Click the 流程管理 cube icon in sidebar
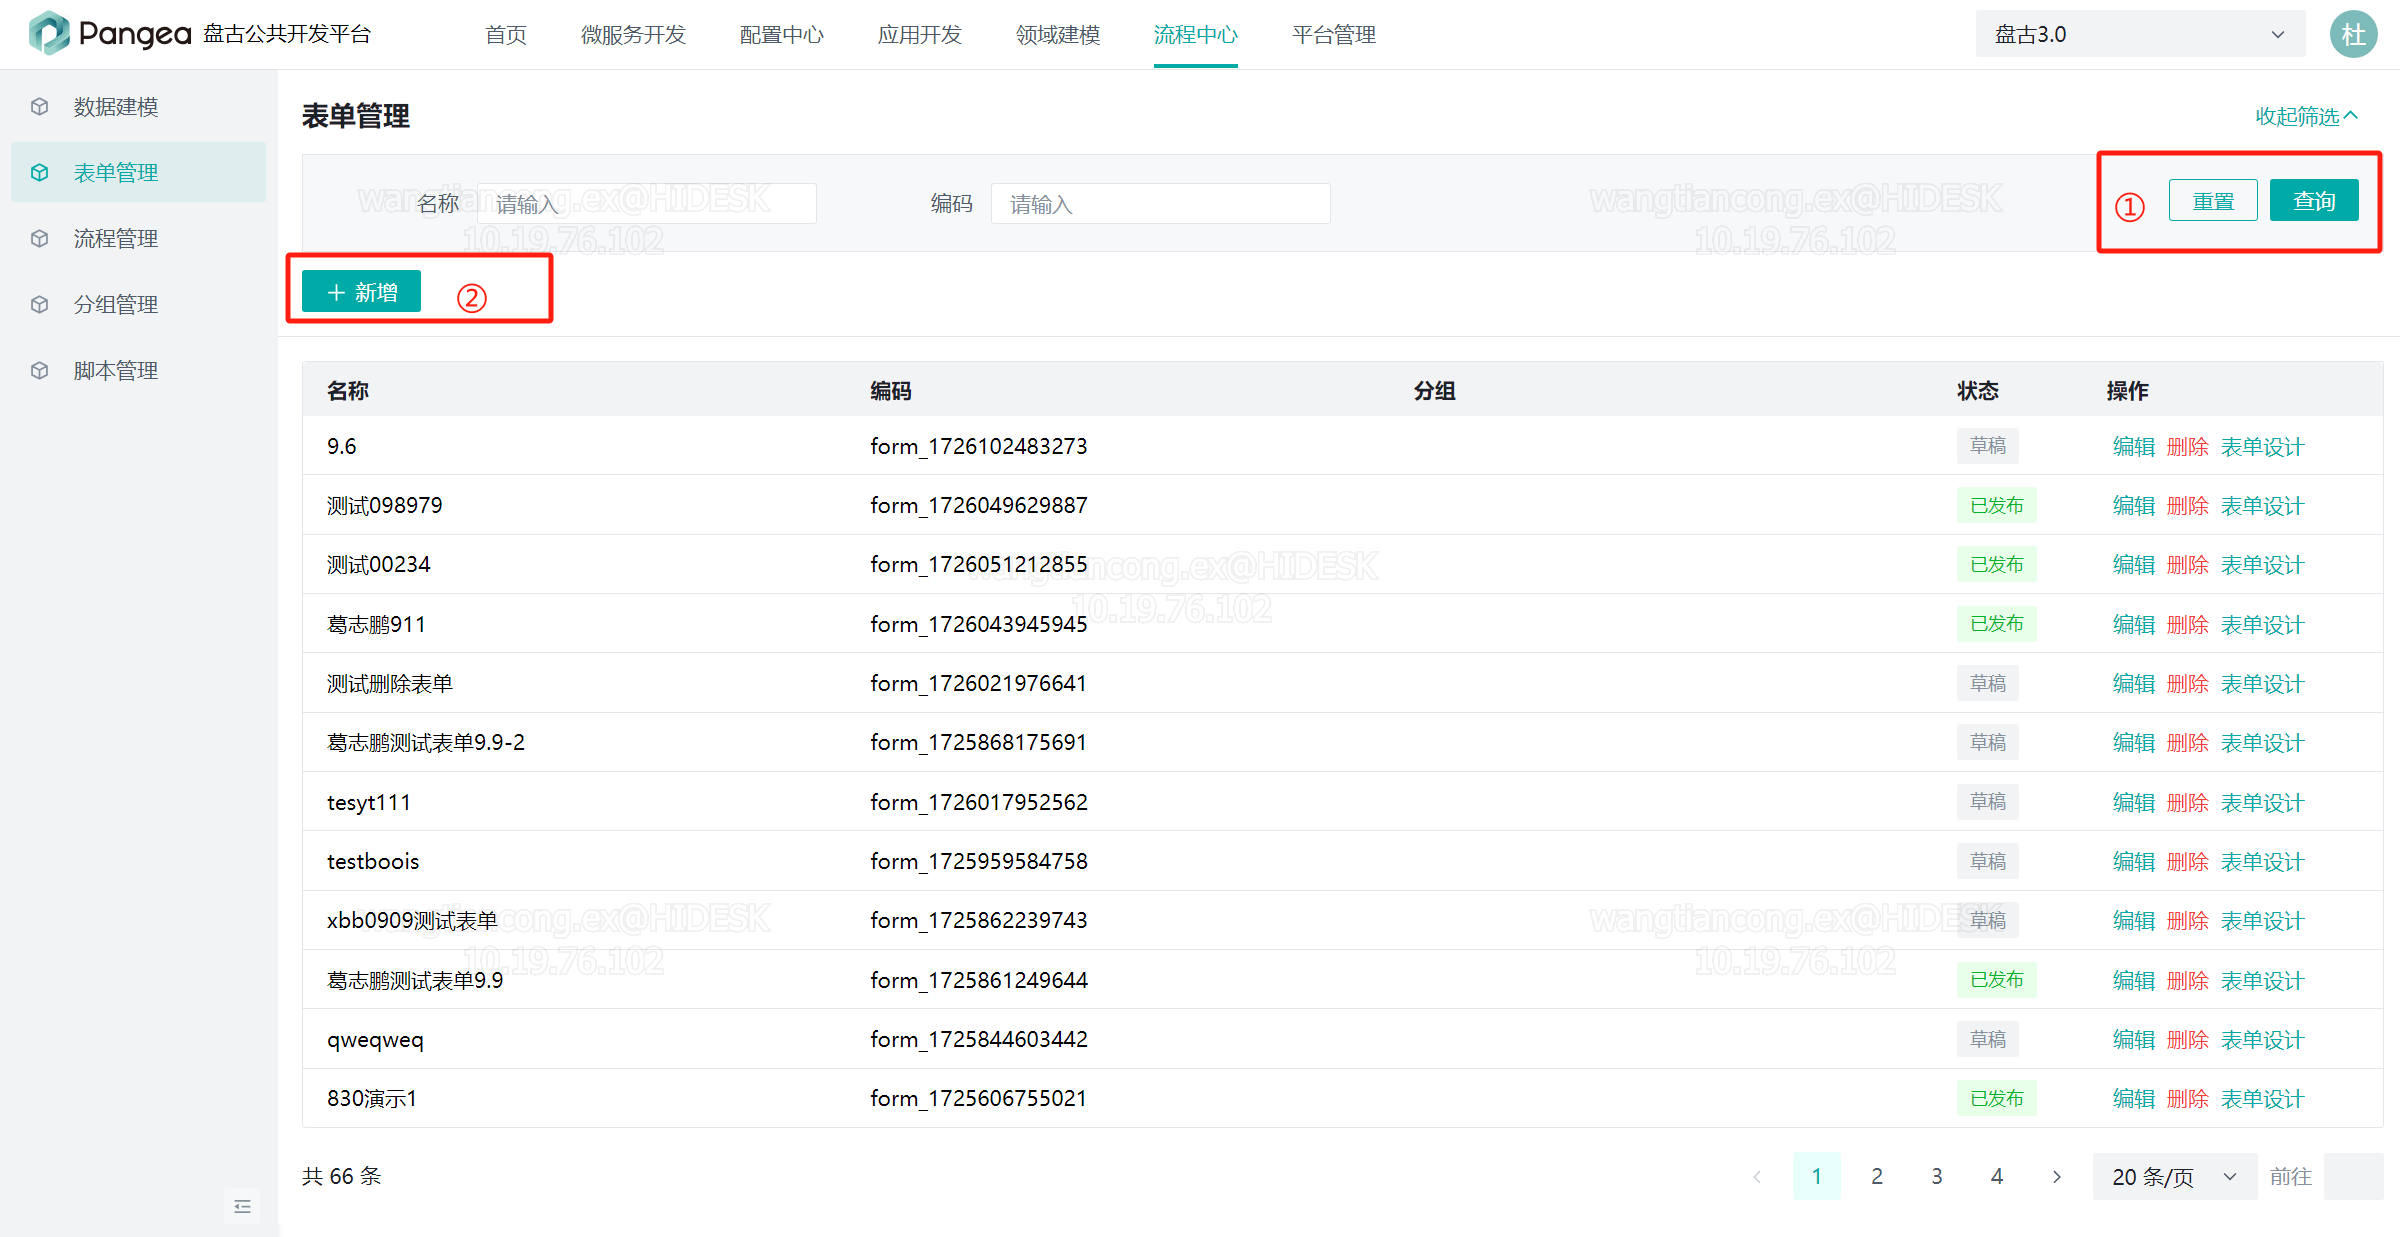Image resolution: width=2400 pixels, height=1237 pixels. (40, 238)
